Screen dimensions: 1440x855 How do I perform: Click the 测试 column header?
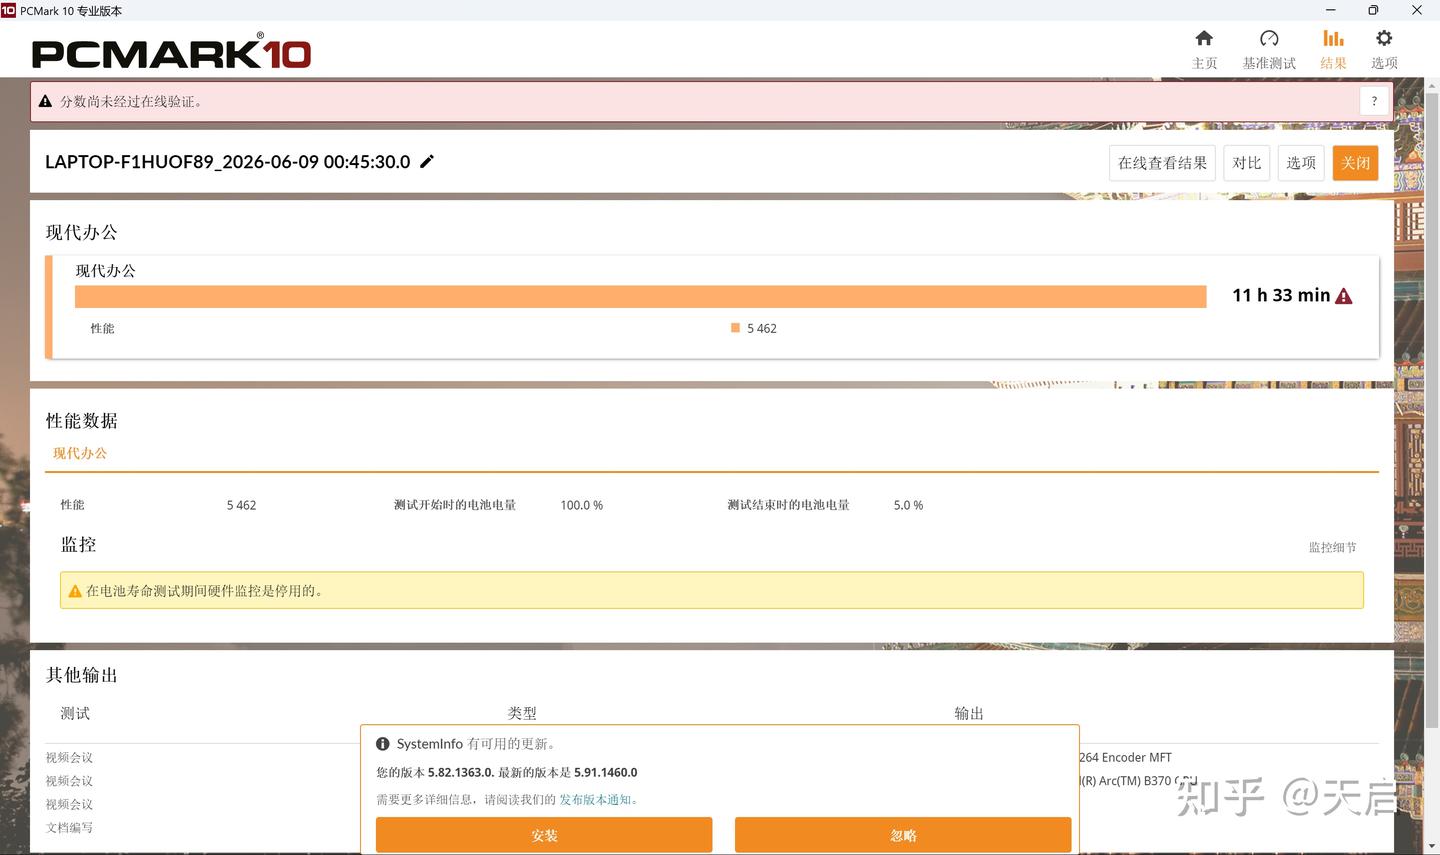tap(75, 713)
